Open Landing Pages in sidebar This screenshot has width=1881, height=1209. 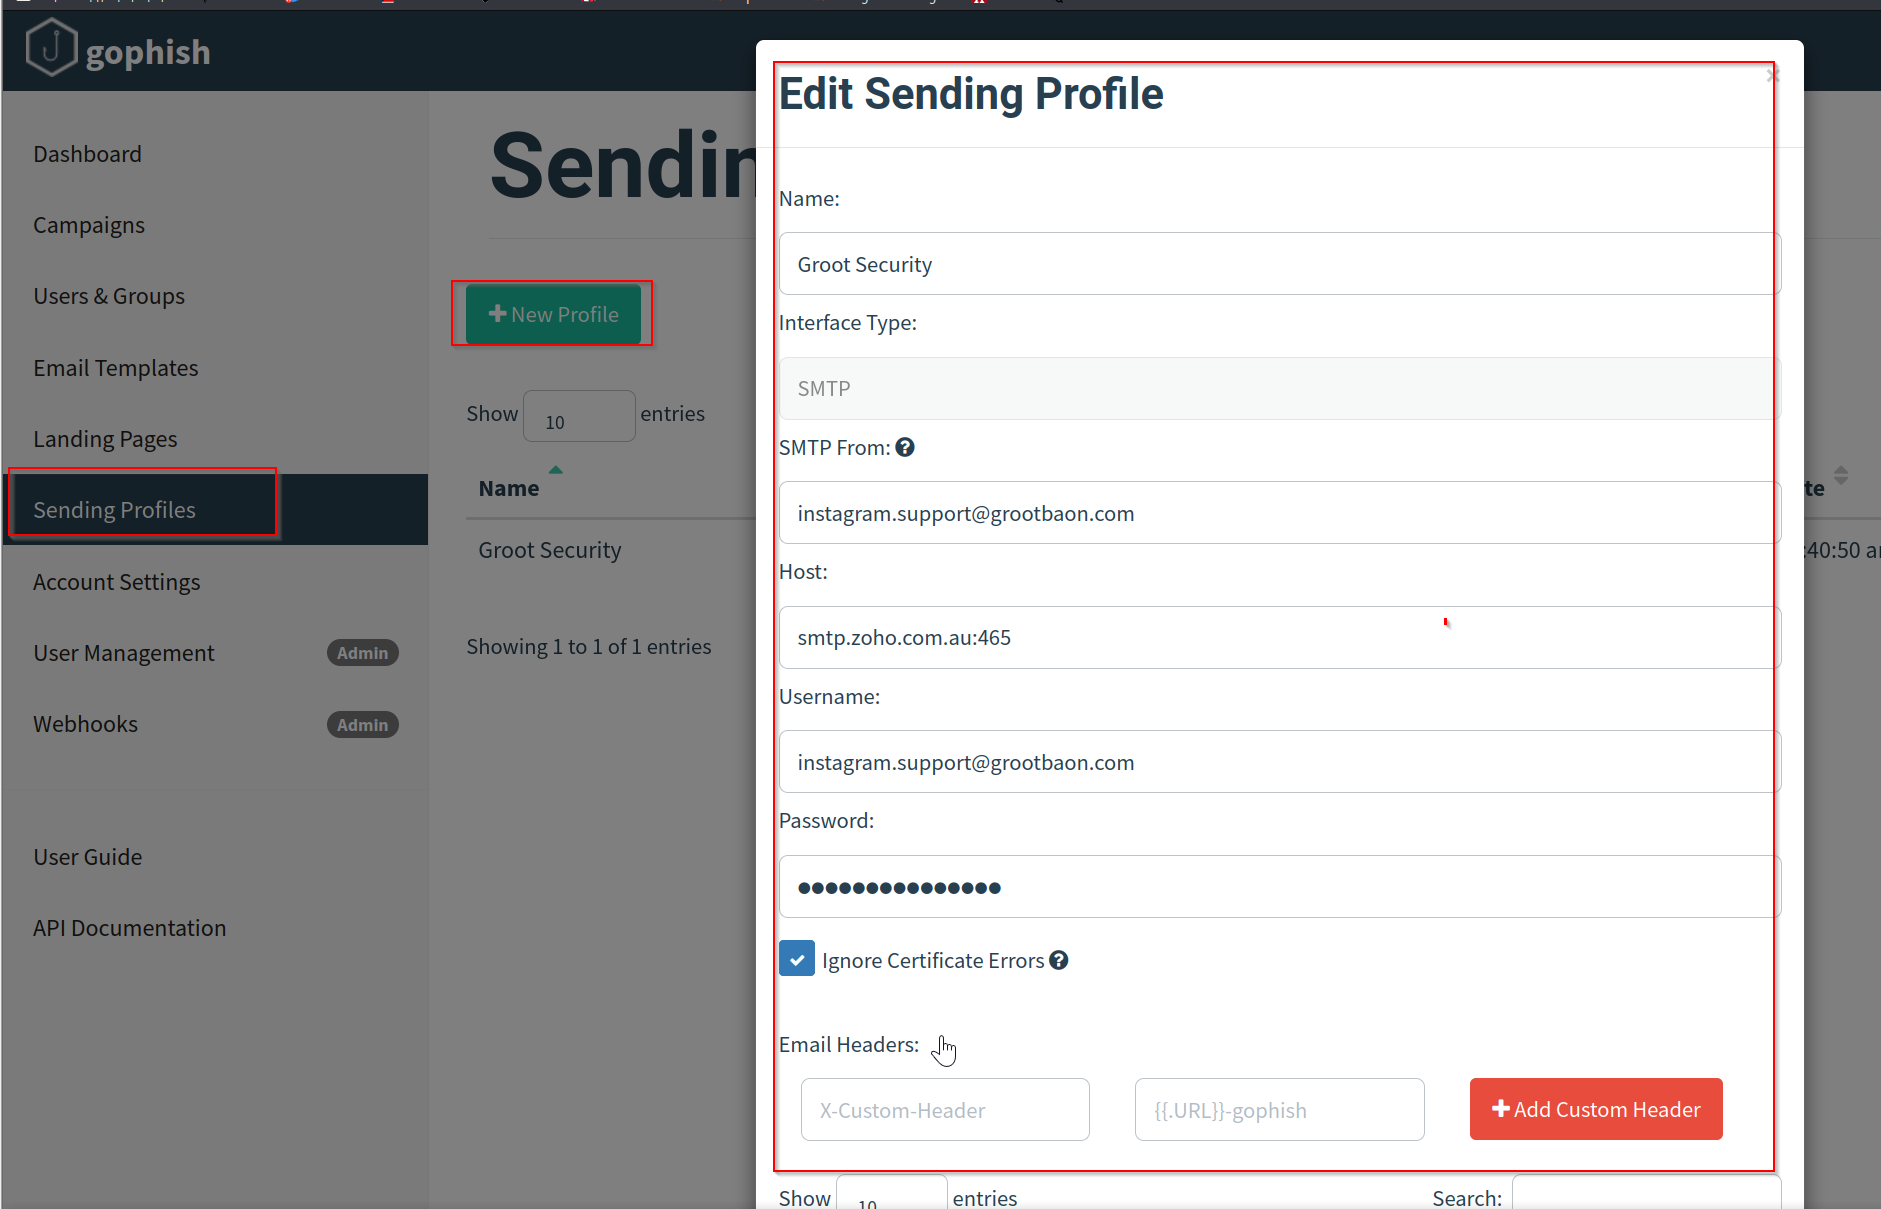105,439
